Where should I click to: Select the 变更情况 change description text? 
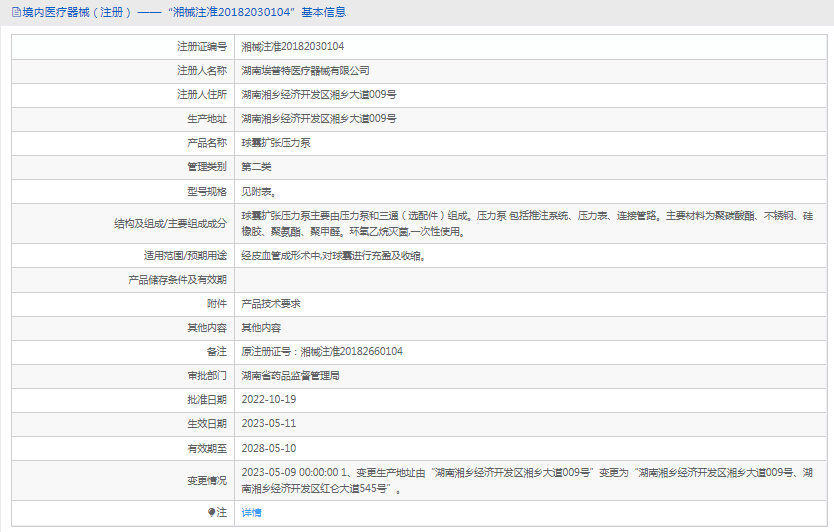(x=527, y=480)
